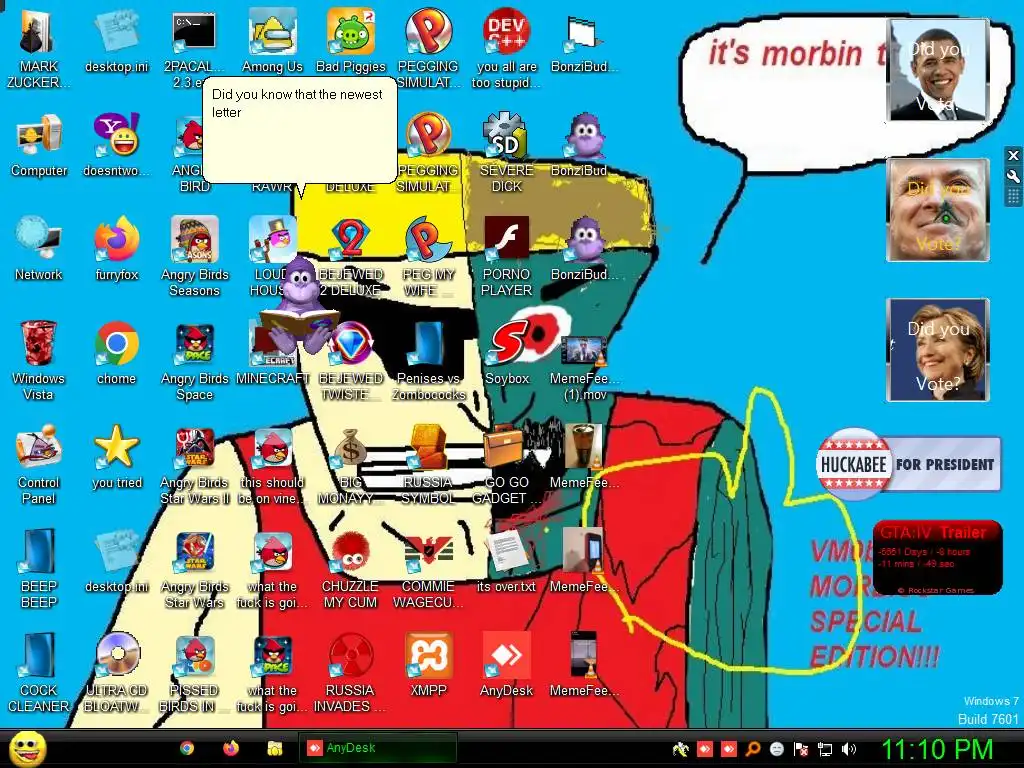This screenshot has width=1024, height=768.
Task: Switch to the AnyDesk taskbar window button
Action: pos(377,748)
